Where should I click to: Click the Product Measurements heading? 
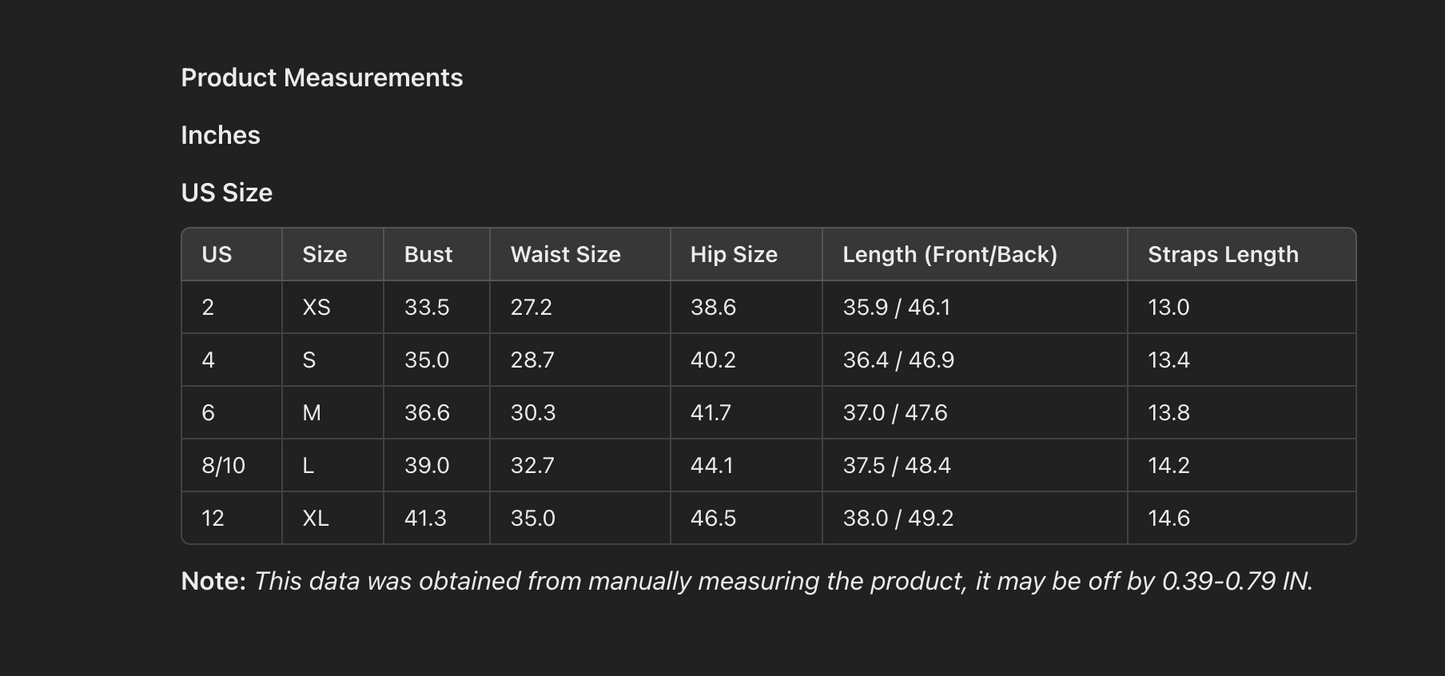pyautogui.click(x=322, y=78)
